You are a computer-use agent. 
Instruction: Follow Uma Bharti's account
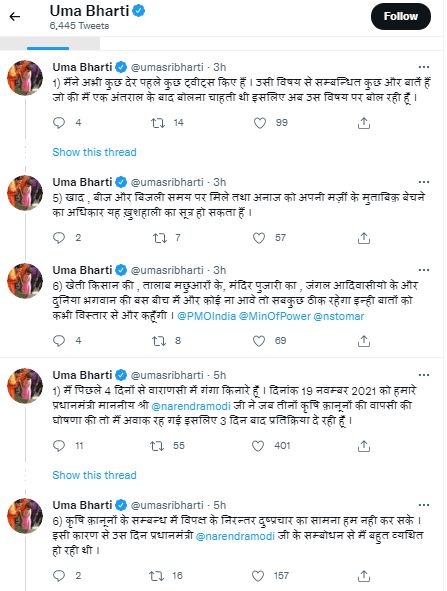[x=401, y=17]
